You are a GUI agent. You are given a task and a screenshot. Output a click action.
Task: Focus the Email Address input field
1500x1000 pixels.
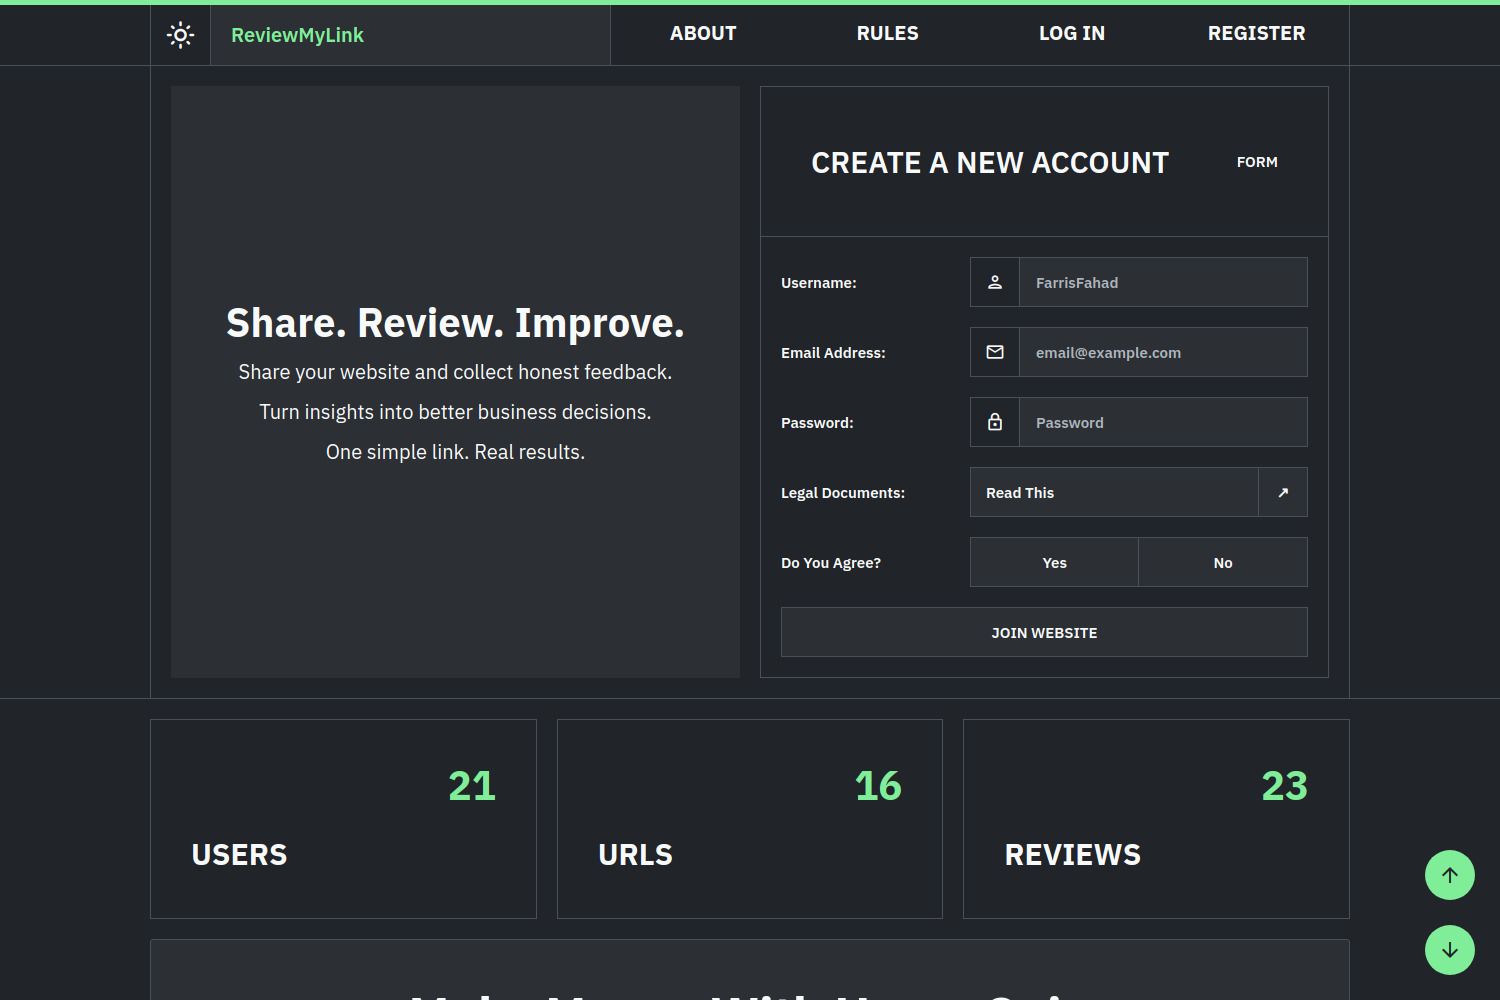tap(1163, 352)
